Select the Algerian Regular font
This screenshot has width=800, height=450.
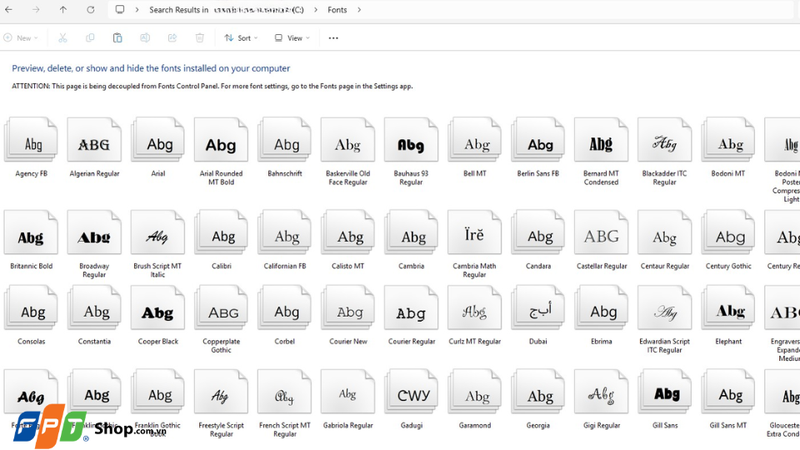tap(94, 147)
